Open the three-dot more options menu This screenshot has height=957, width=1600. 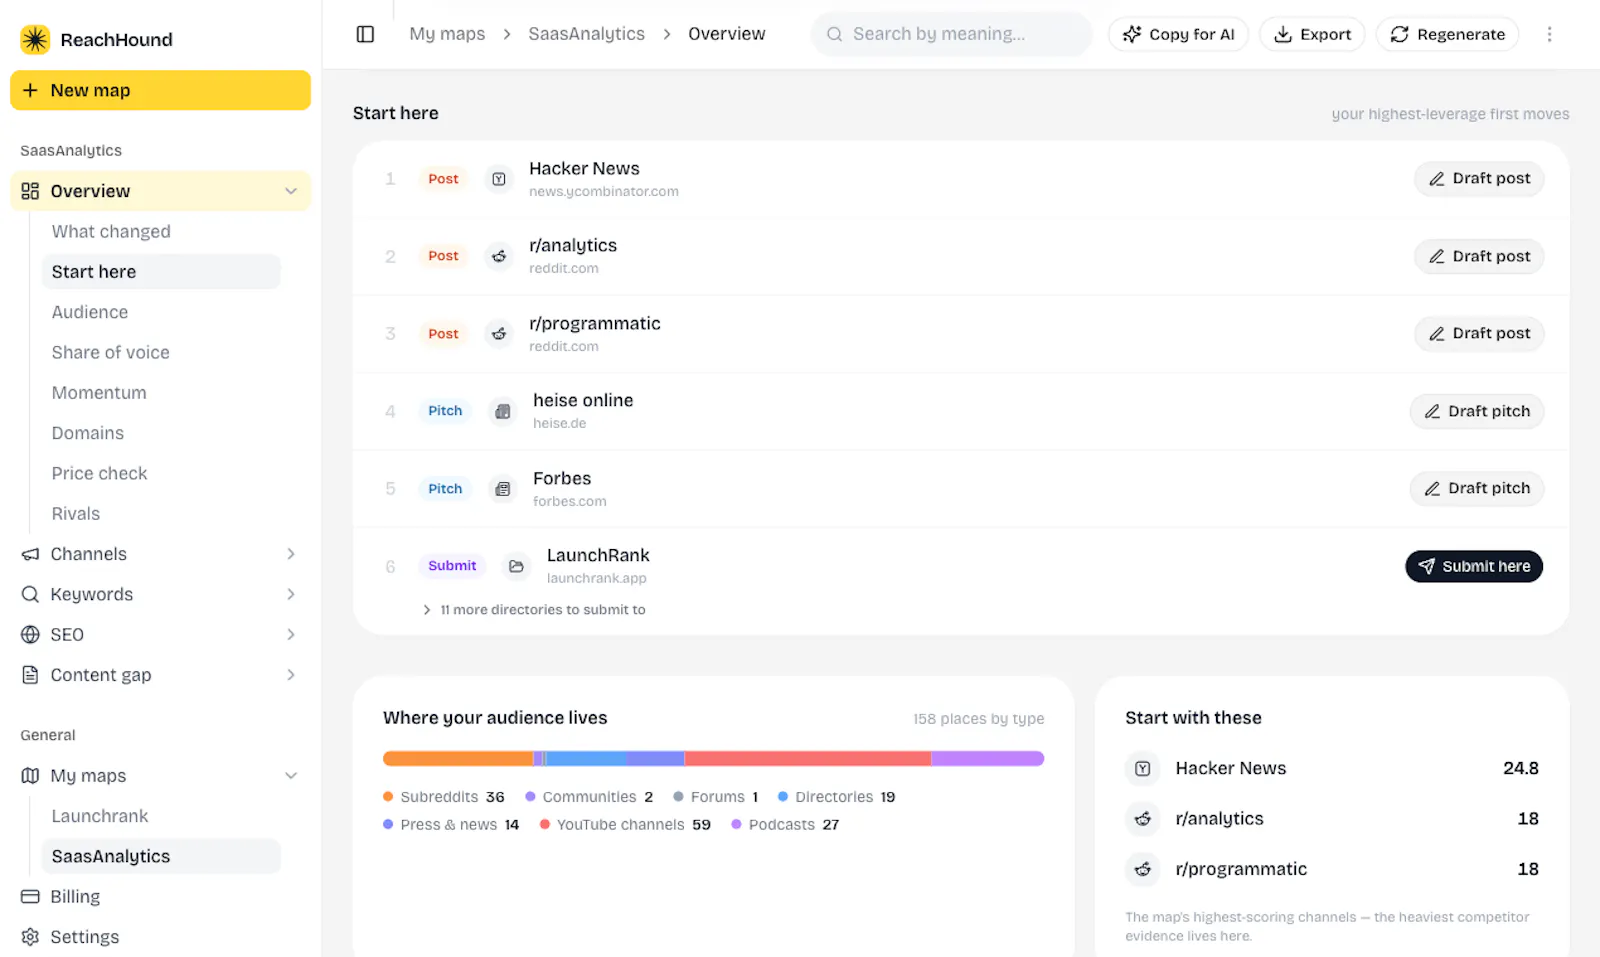1549,34
